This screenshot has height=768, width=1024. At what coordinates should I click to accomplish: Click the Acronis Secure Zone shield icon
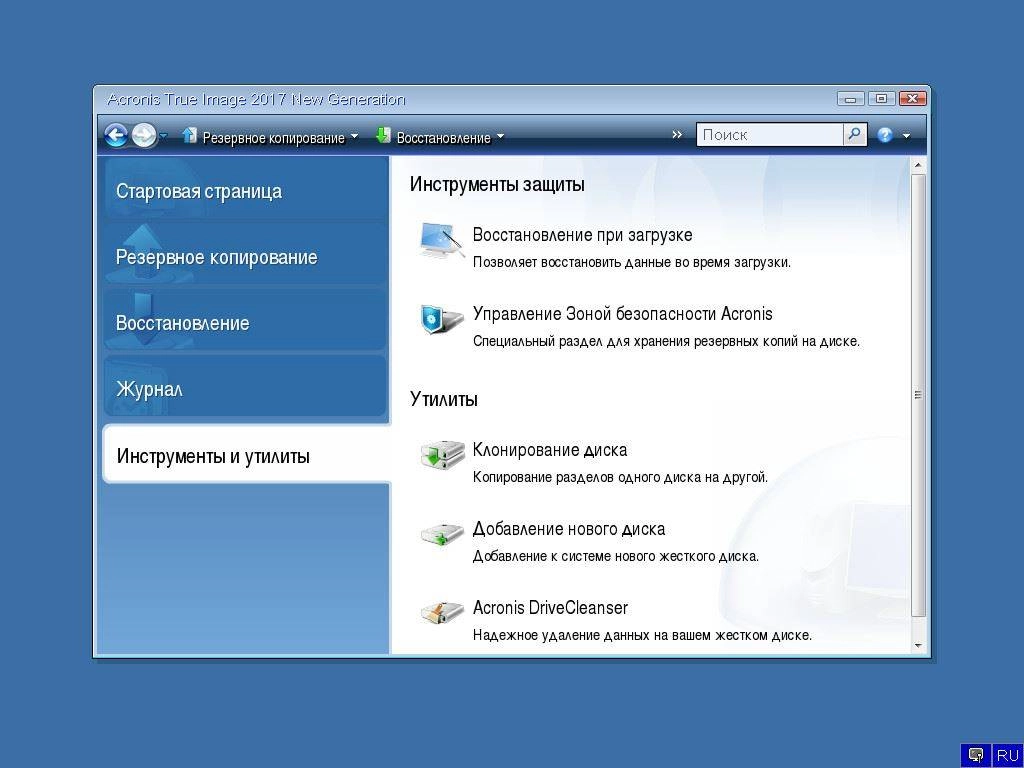click(x=441, y=319)
